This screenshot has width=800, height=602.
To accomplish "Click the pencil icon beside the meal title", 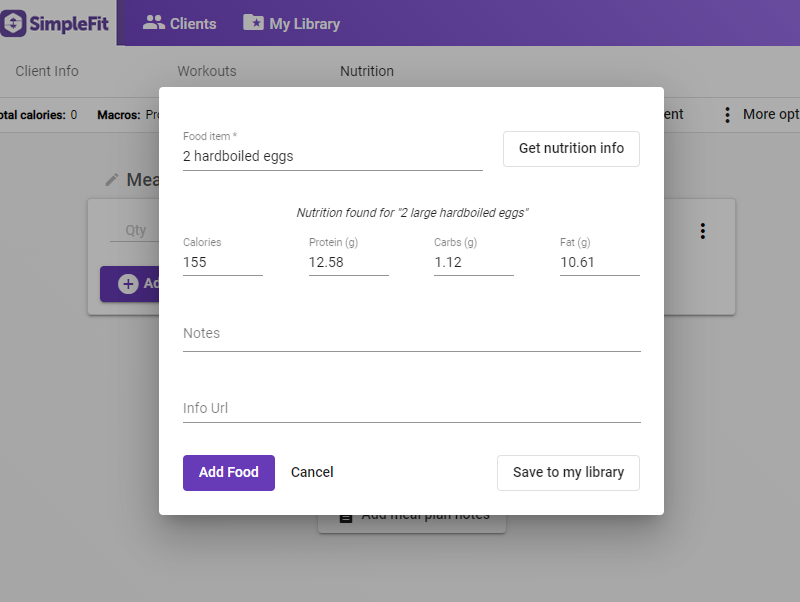I will (112, 180).
